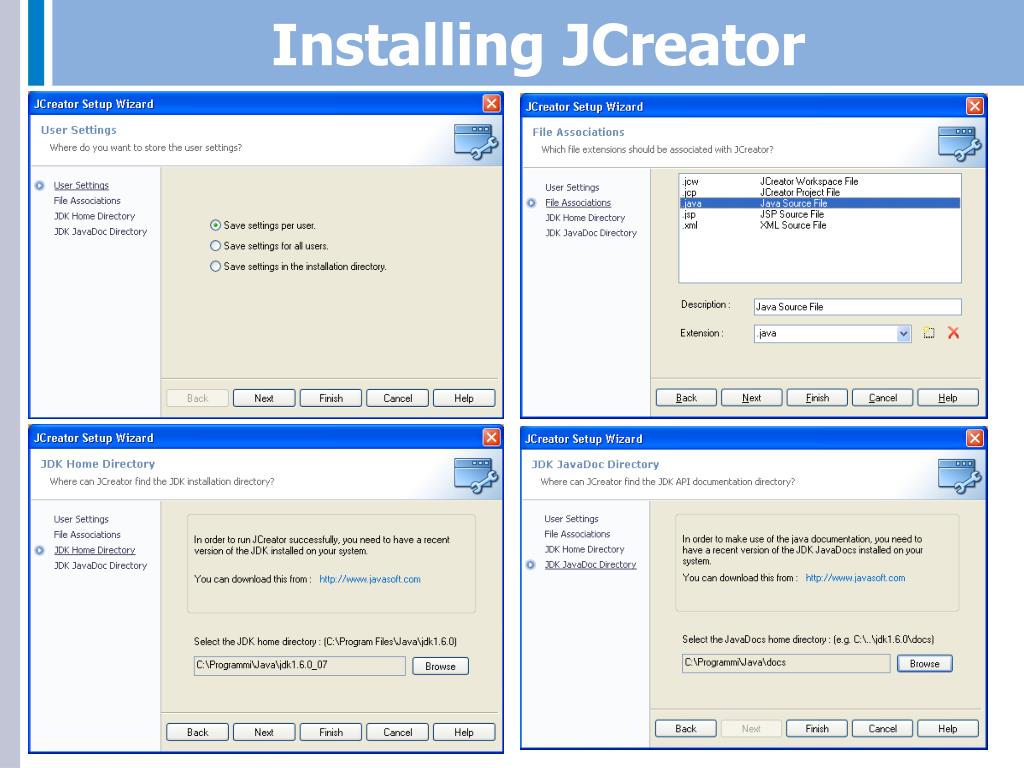Image resolution: width=1024 pixels, height=768 pixels.
Task: Click the wizard icon in JDK Home Directory header
Action: coord(475,475)
